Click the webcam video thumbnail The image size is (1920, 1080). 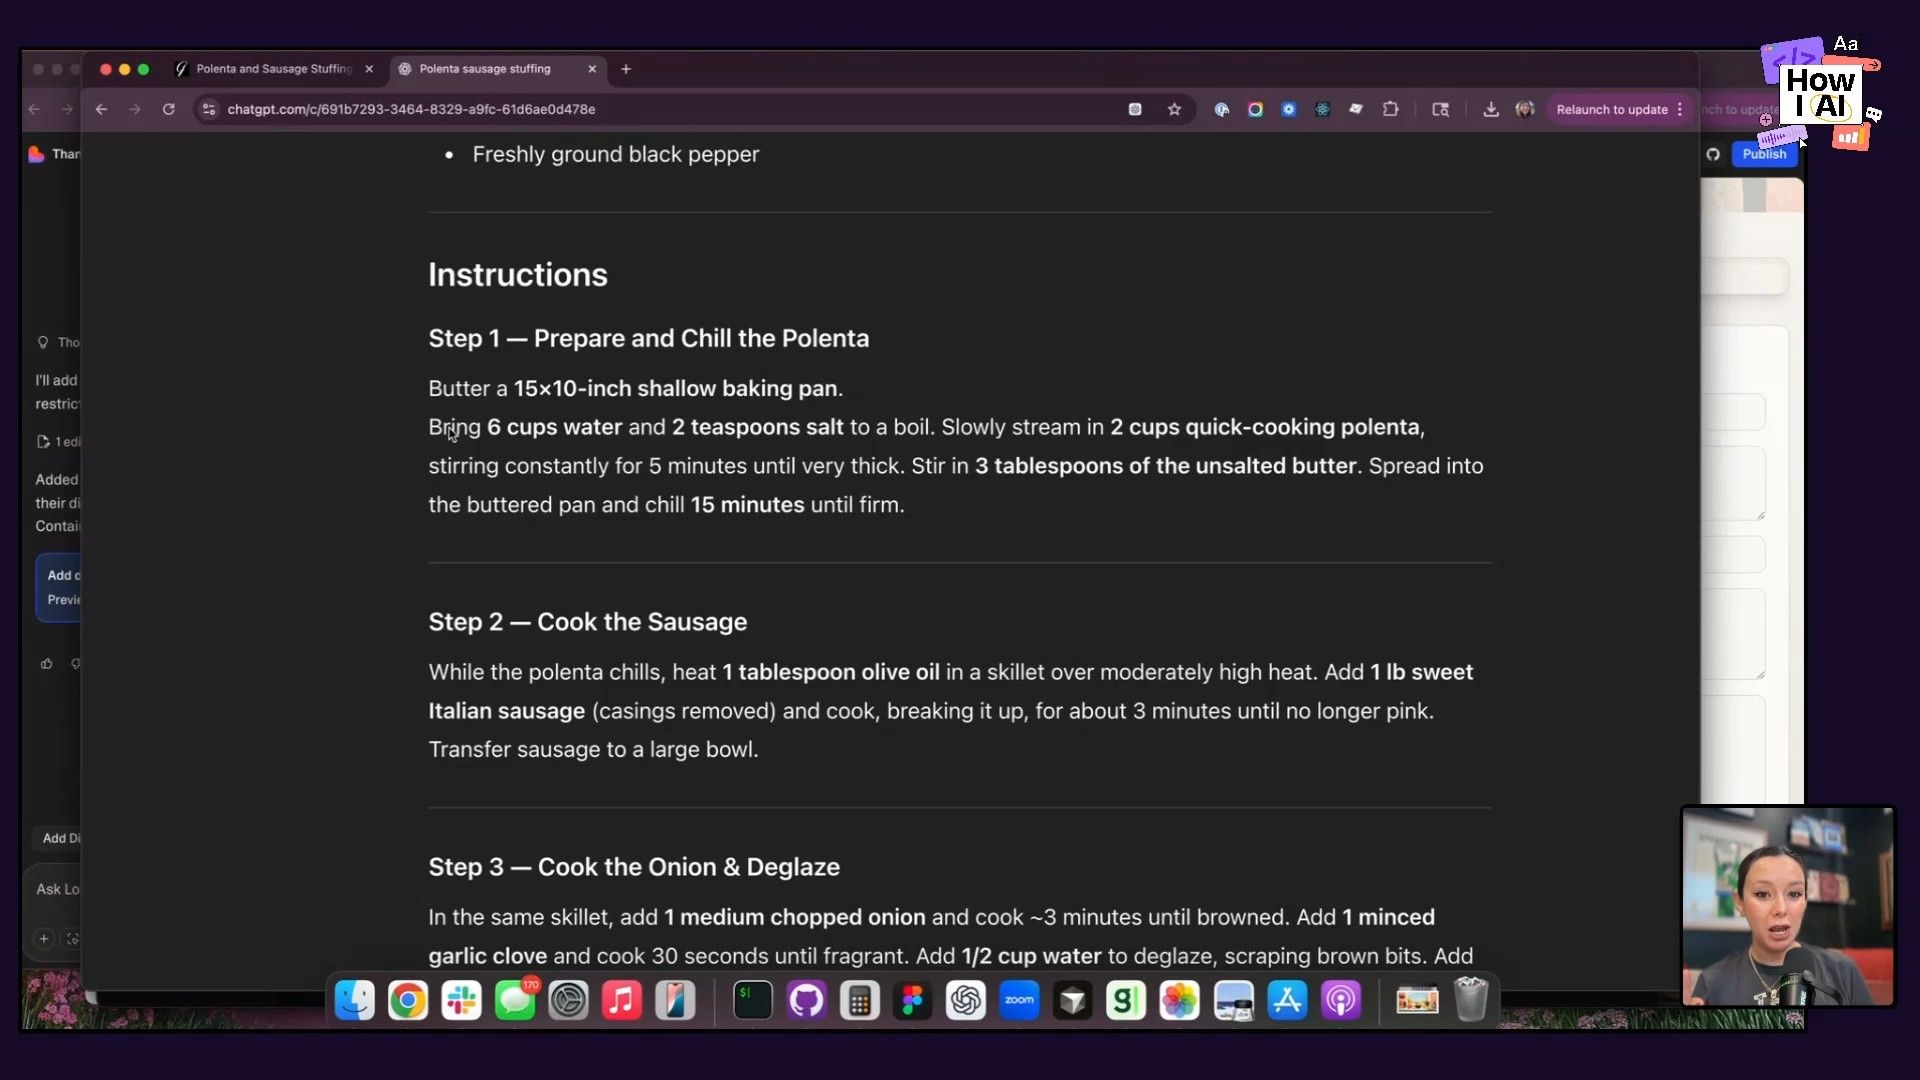(x=1787, y=906)
